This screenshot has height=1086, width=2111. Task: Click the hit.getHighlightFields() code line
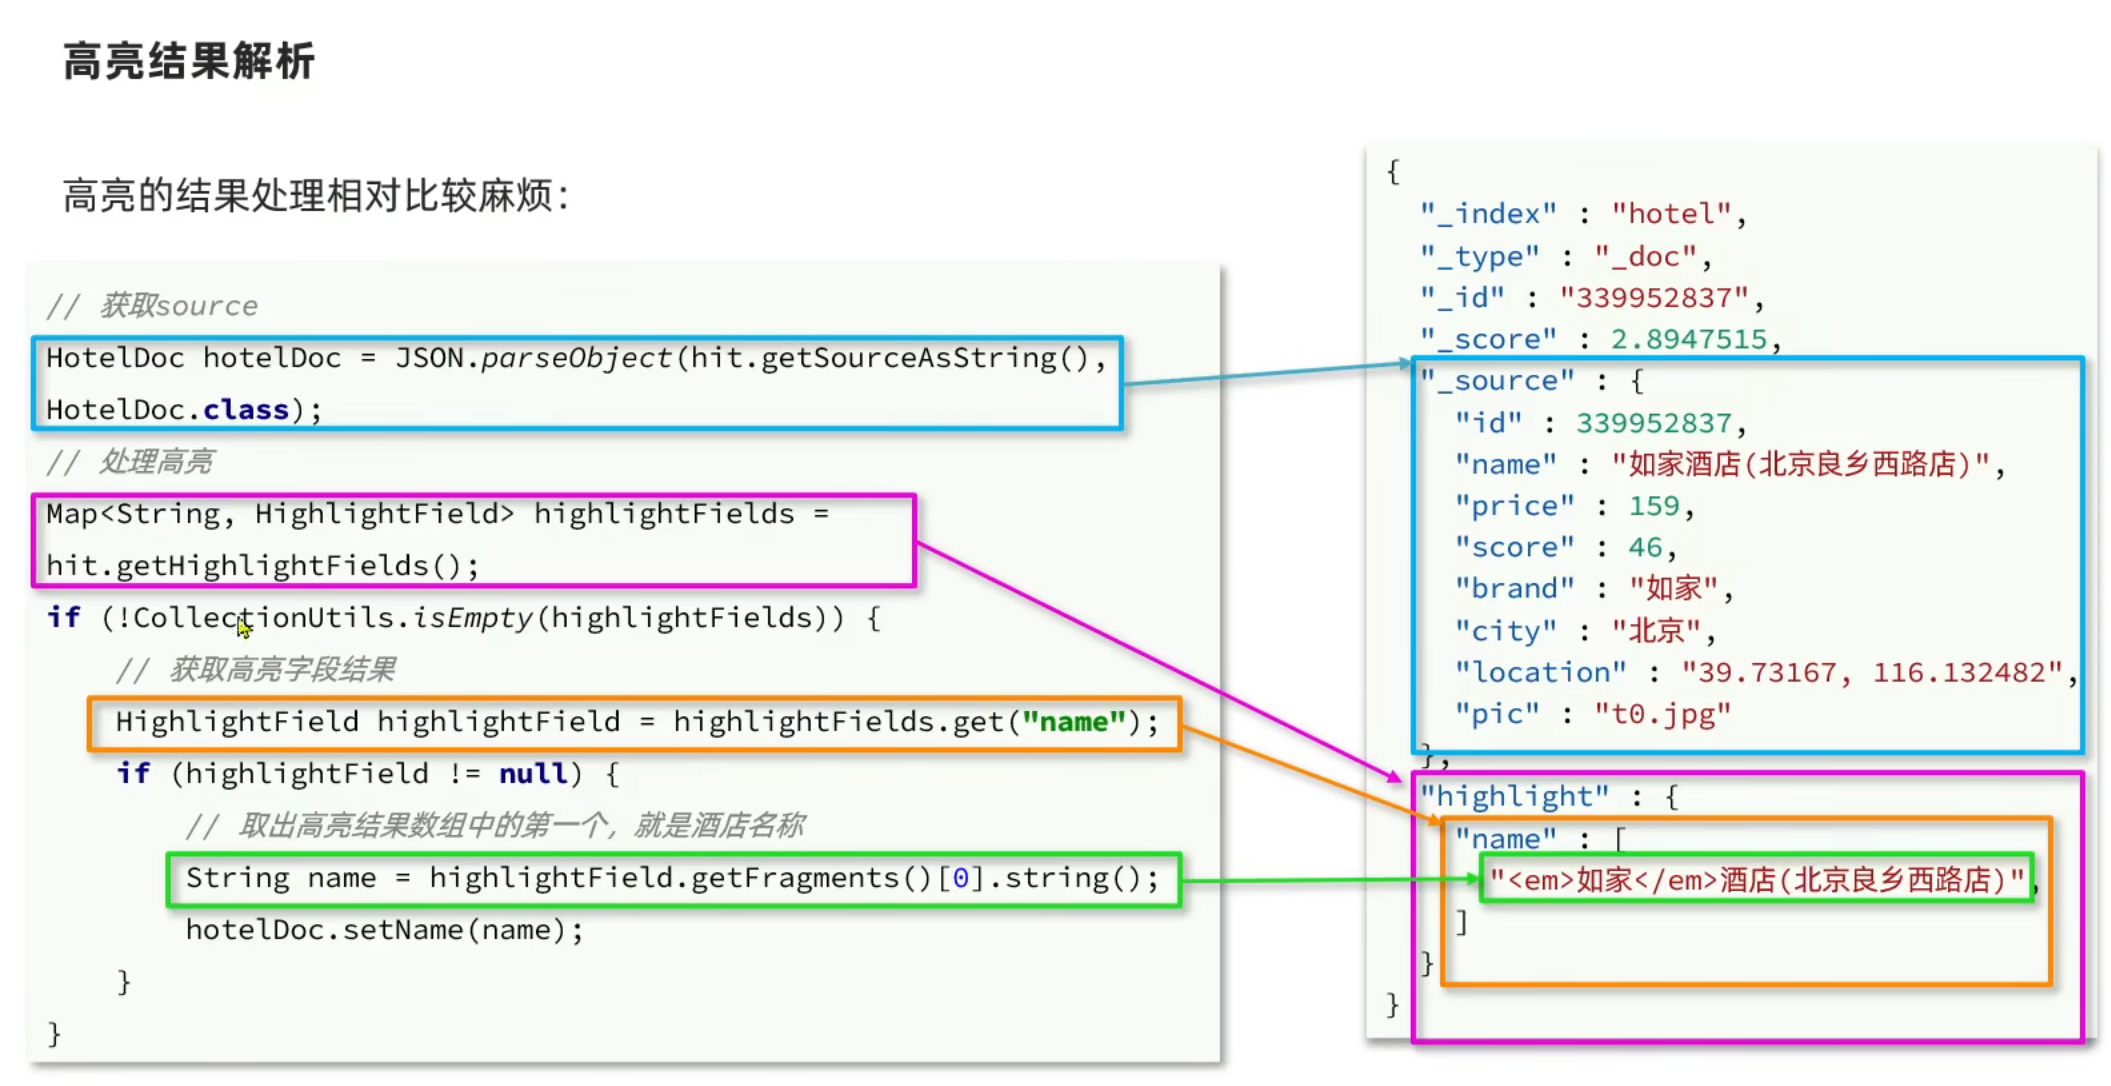[x=262, y=566]
